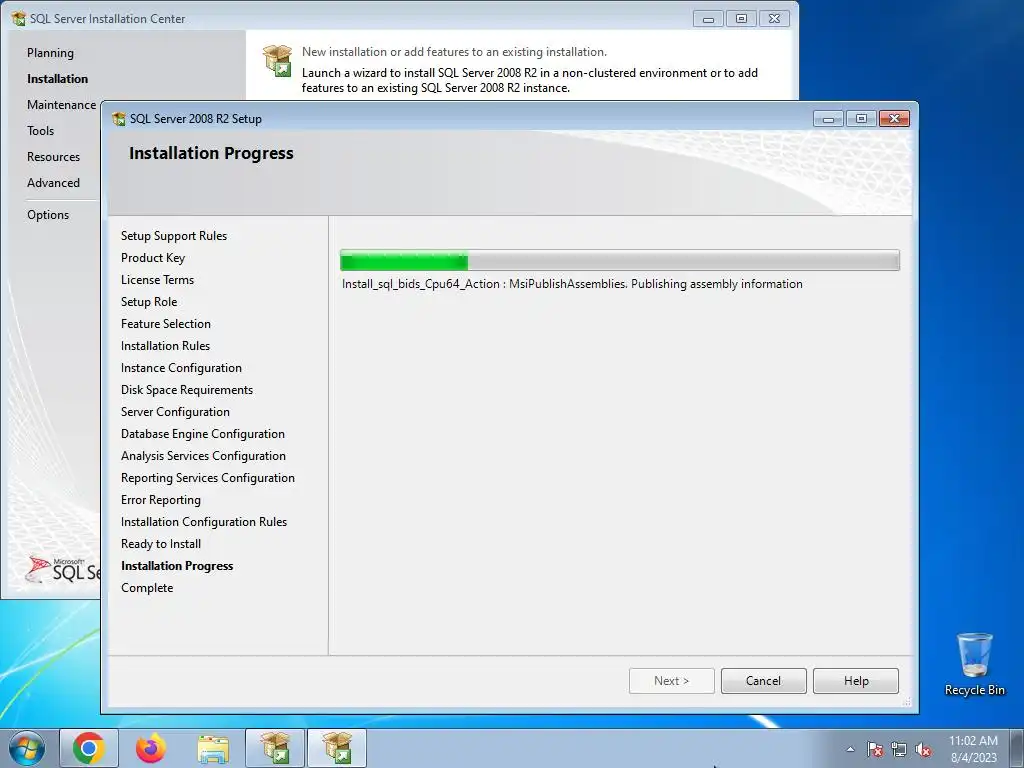
Task: Open the taskbar clock showing 11:02 AM
Action: point(973,749)
